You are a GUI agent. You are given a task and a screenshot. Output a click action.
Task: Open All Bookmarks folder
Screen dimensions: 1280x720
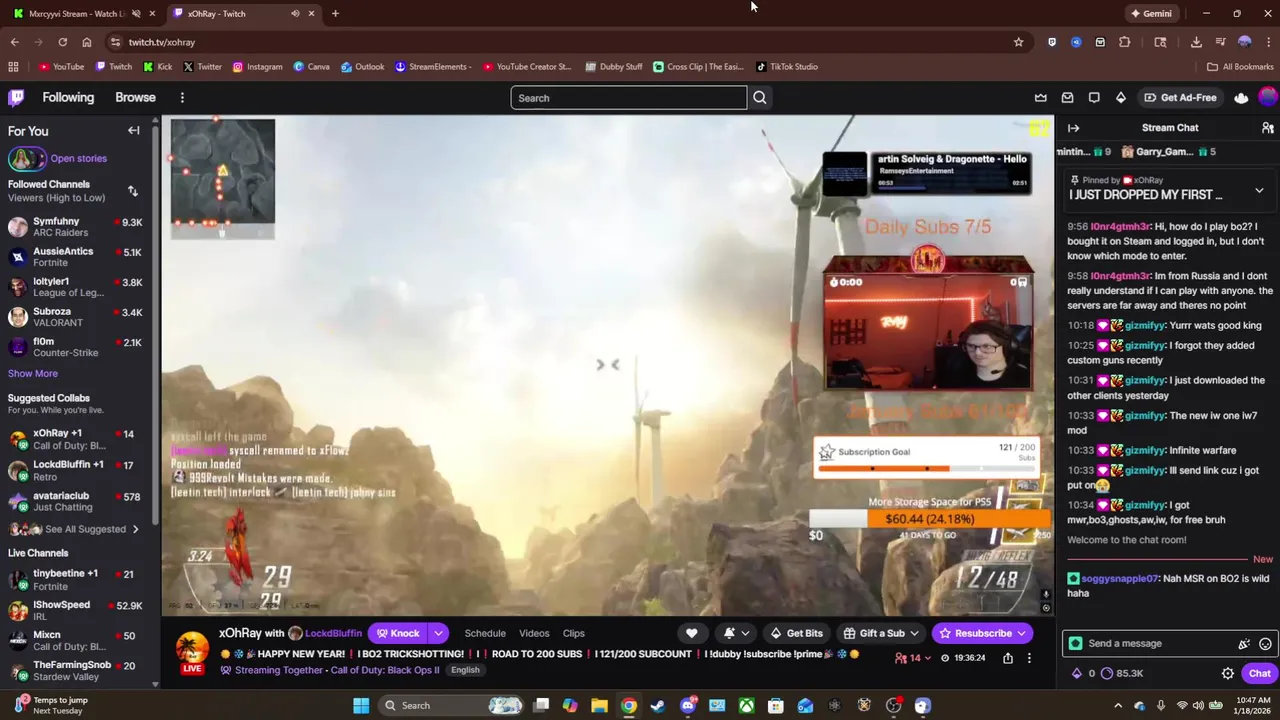click(1240, 67)
